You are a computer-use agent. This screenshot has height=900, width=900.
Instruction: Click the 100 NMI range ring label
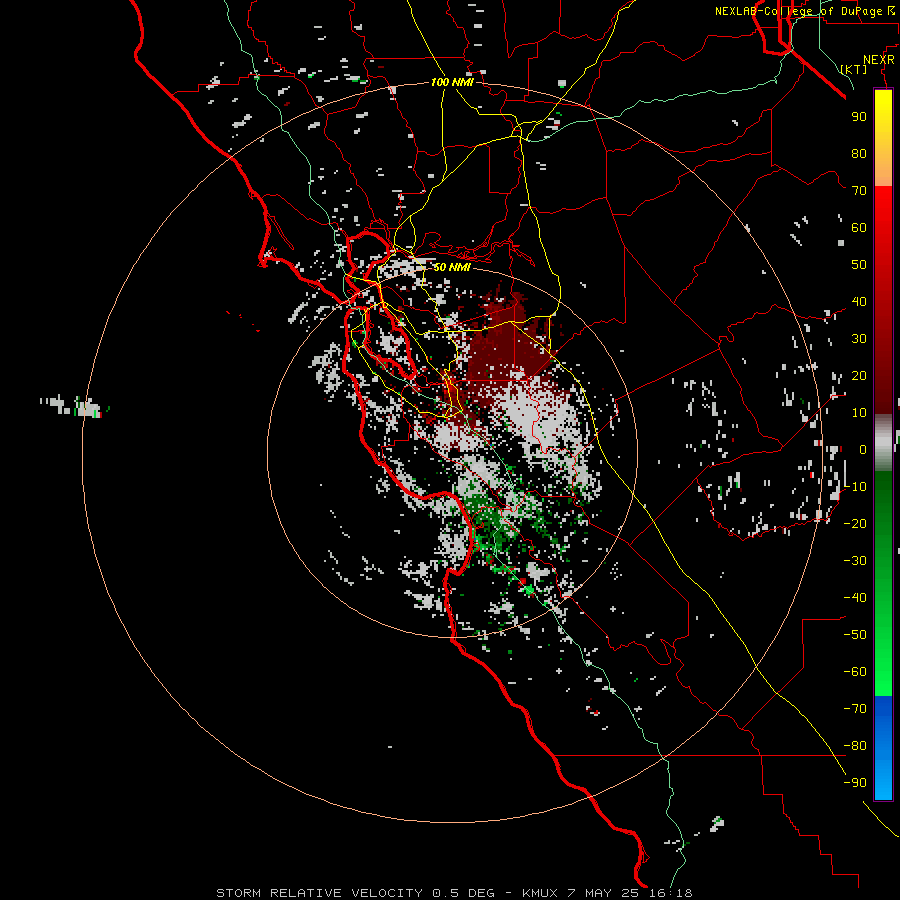[x=452, y=82]
